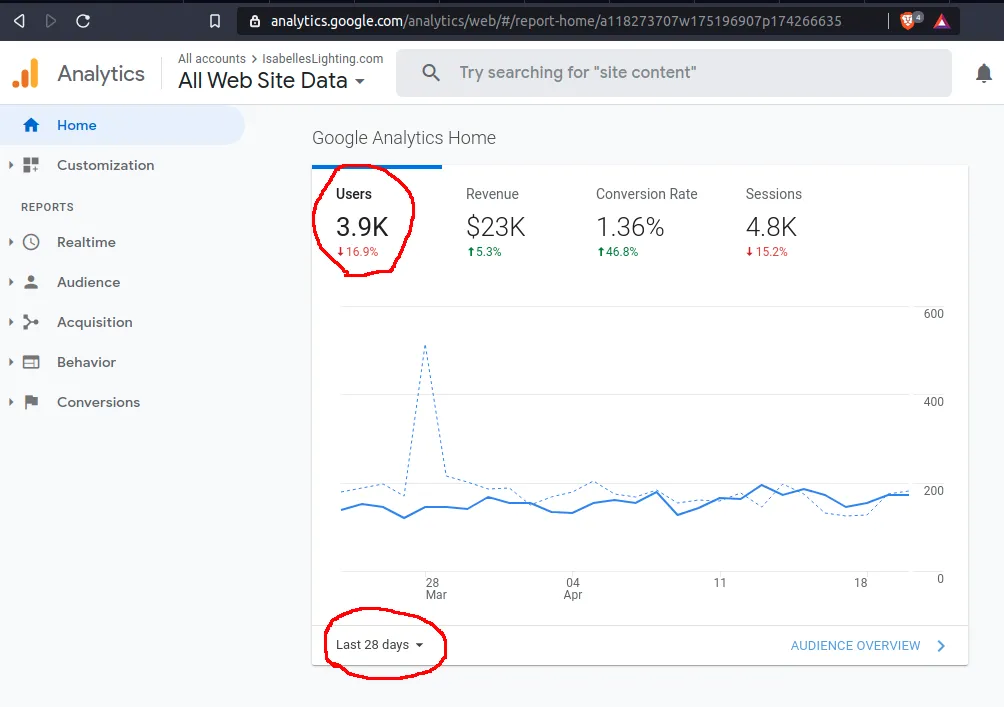Click the Brave shields icon in address bar
1004x707 pixels.
tap(909, 20)
